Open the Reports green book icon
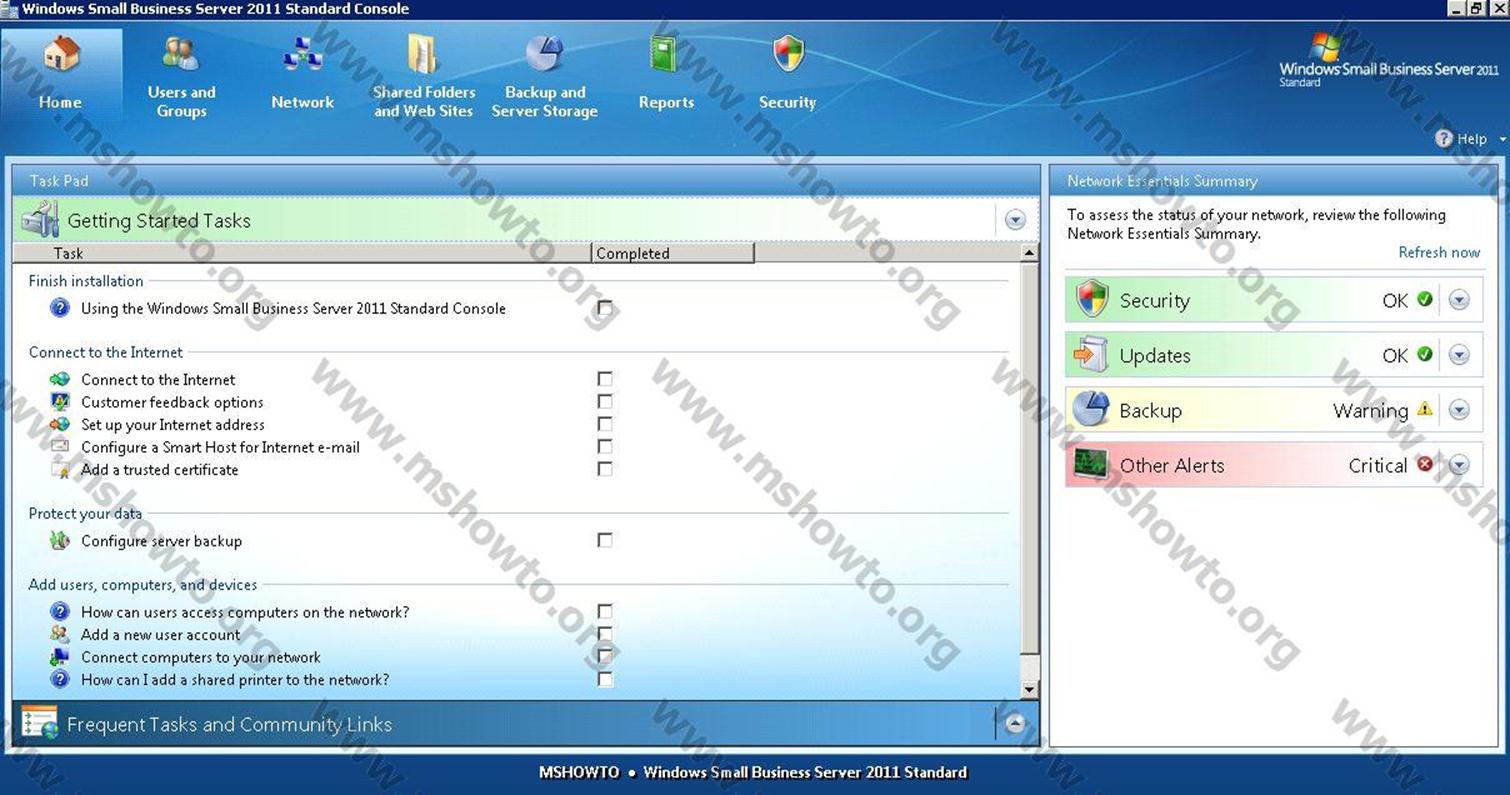Image resolution: width=1510 pixels, height=795 pixels. coord(664,53)
